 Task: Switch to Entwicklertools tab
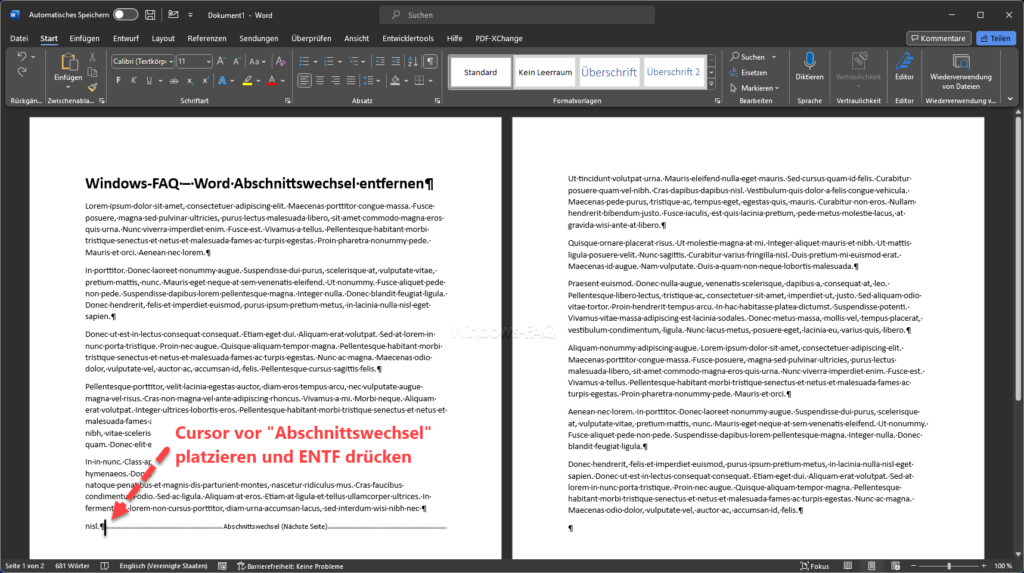coord(408,39)
